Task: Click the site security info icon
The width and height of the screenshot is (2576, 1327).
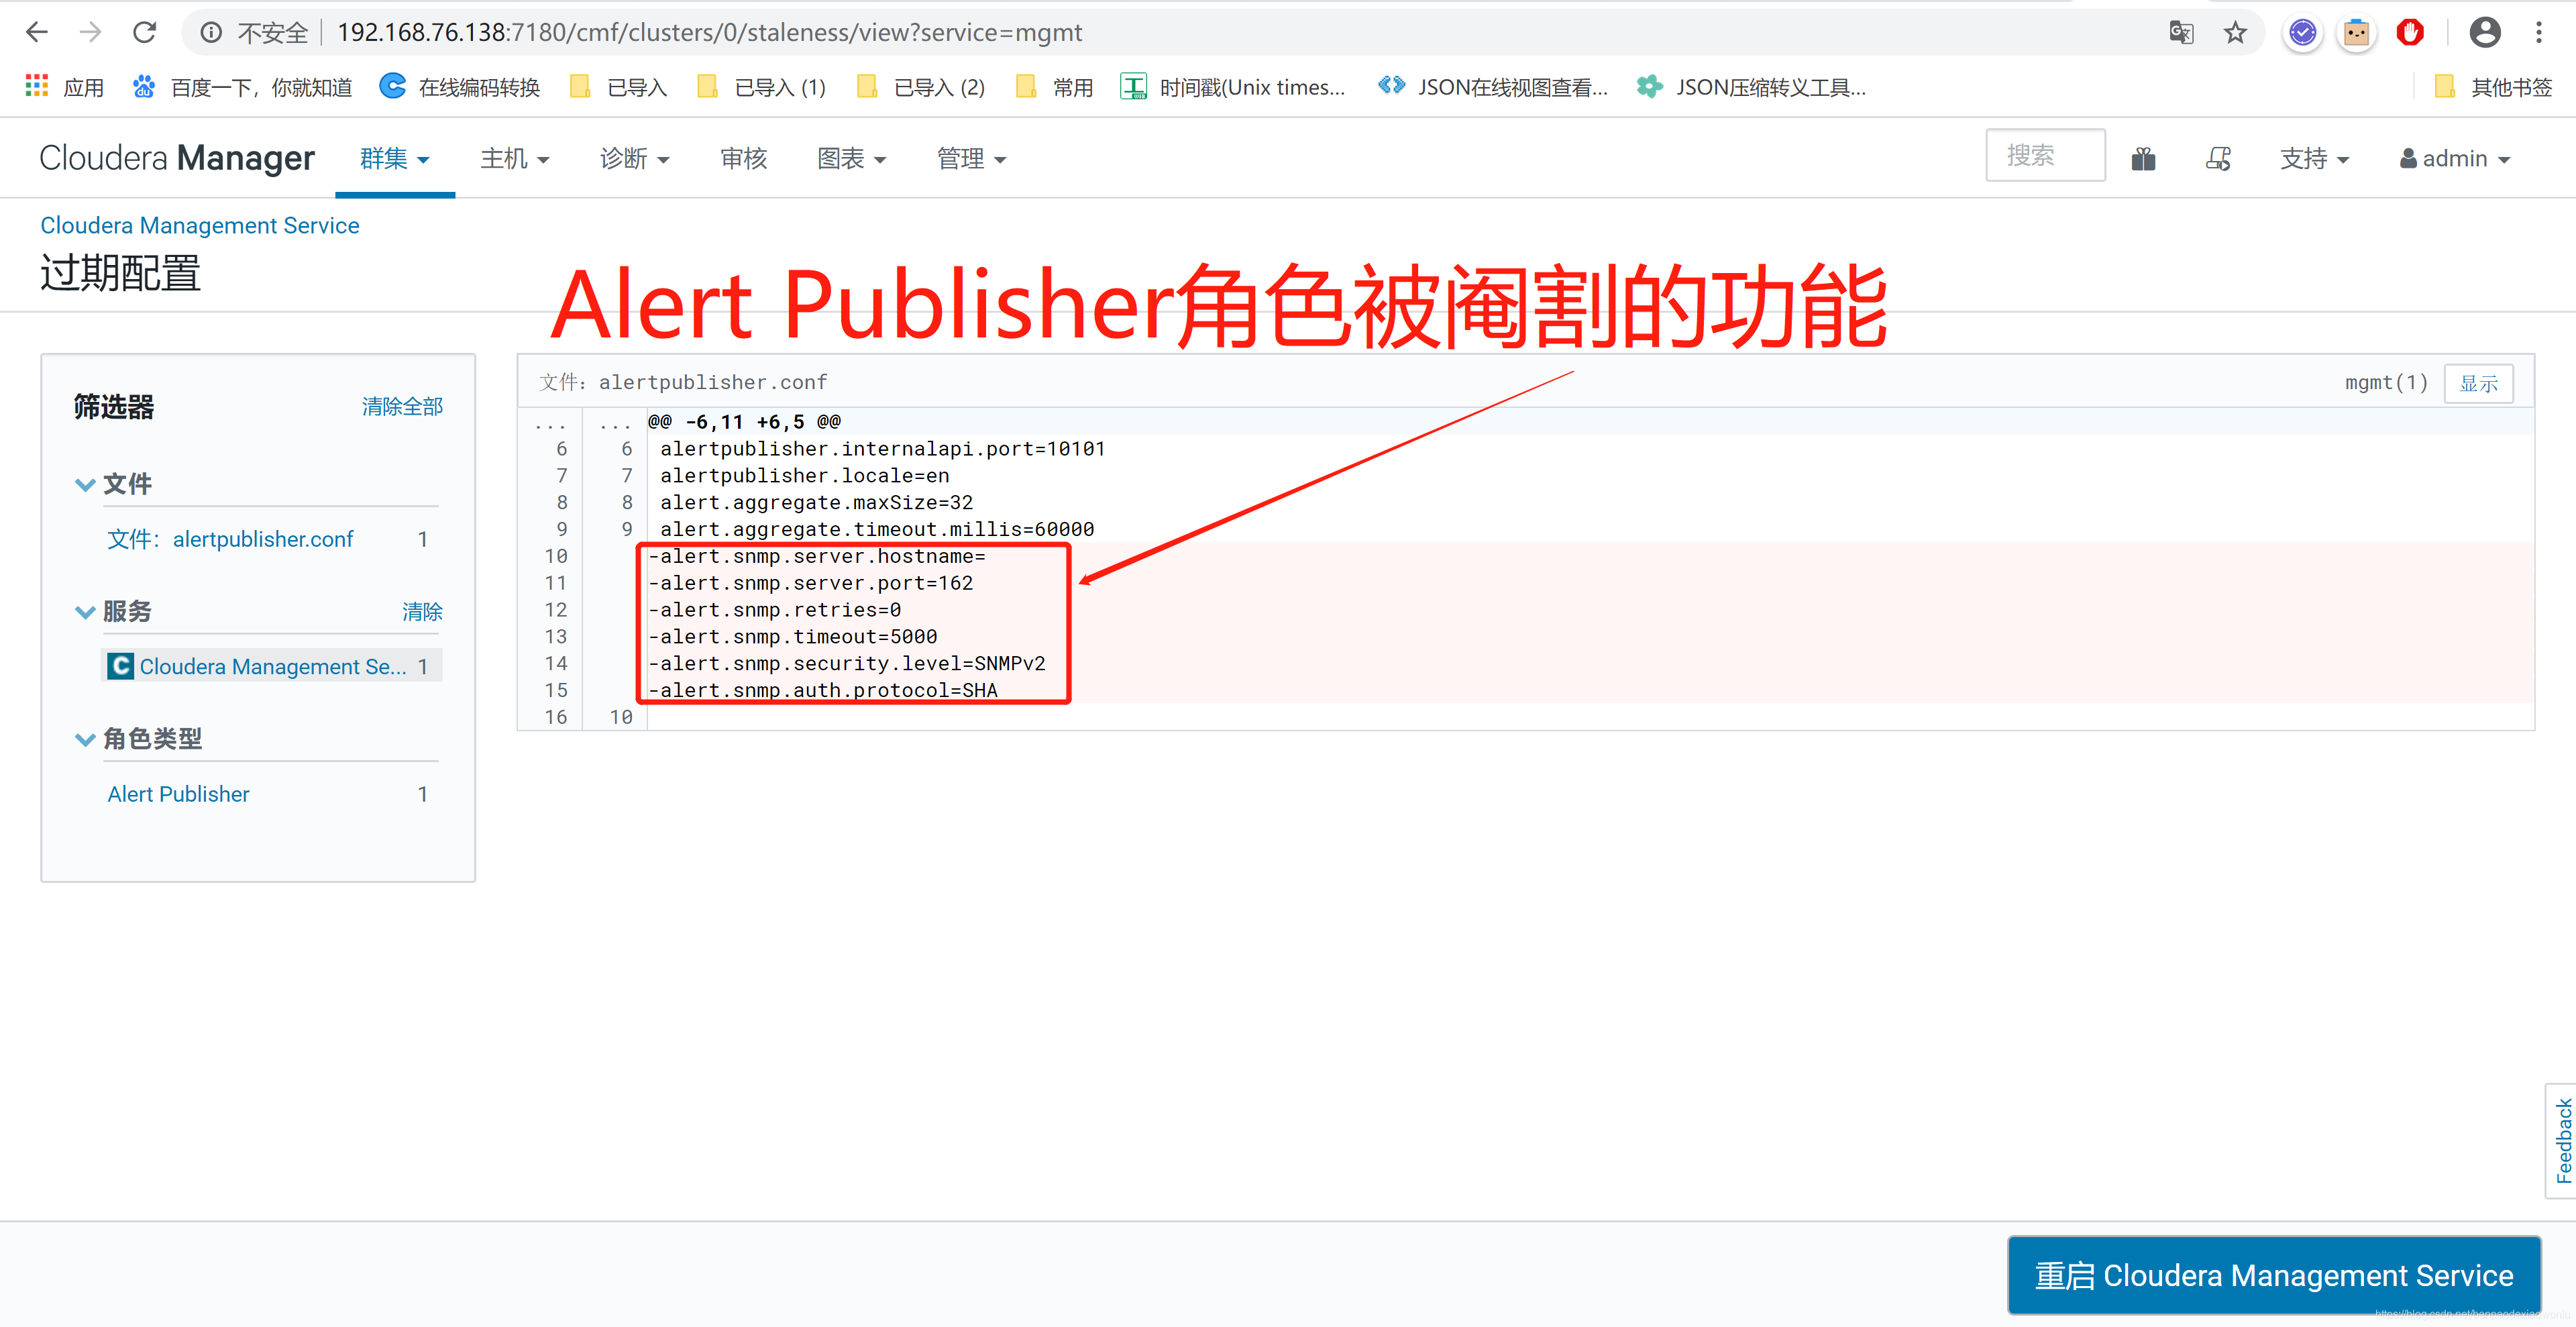Action: coord(211,33)
